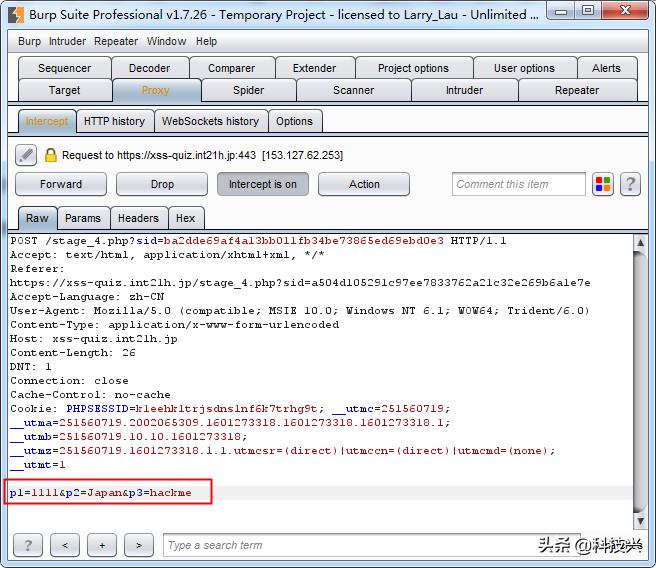Image resolution: width=656 pixels, height=568 pixels.
Task: Switch to the Sequencer tab
Action: [x=65, y=68]
